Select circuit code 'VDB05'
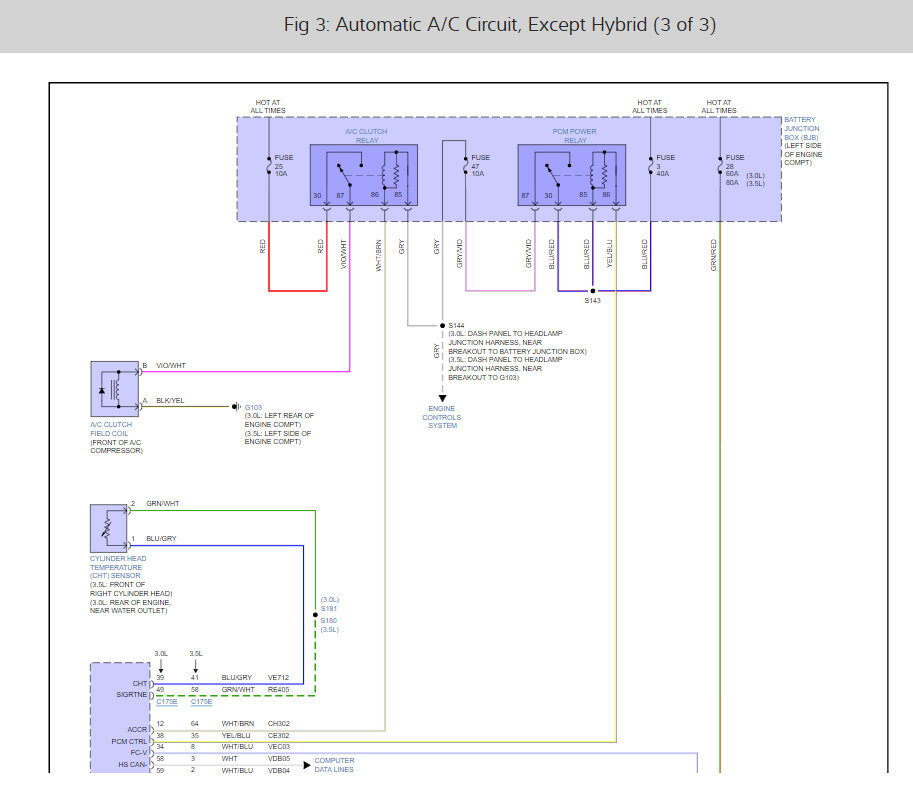The height and width of the screenshot is (810, 913). (278, 759)
